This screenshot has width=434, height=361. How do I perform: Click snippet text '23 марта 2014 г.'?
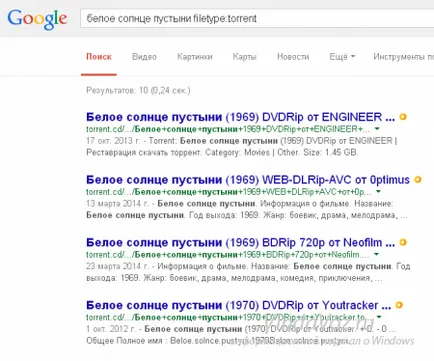pyautogui.click(x=117, y=266)
